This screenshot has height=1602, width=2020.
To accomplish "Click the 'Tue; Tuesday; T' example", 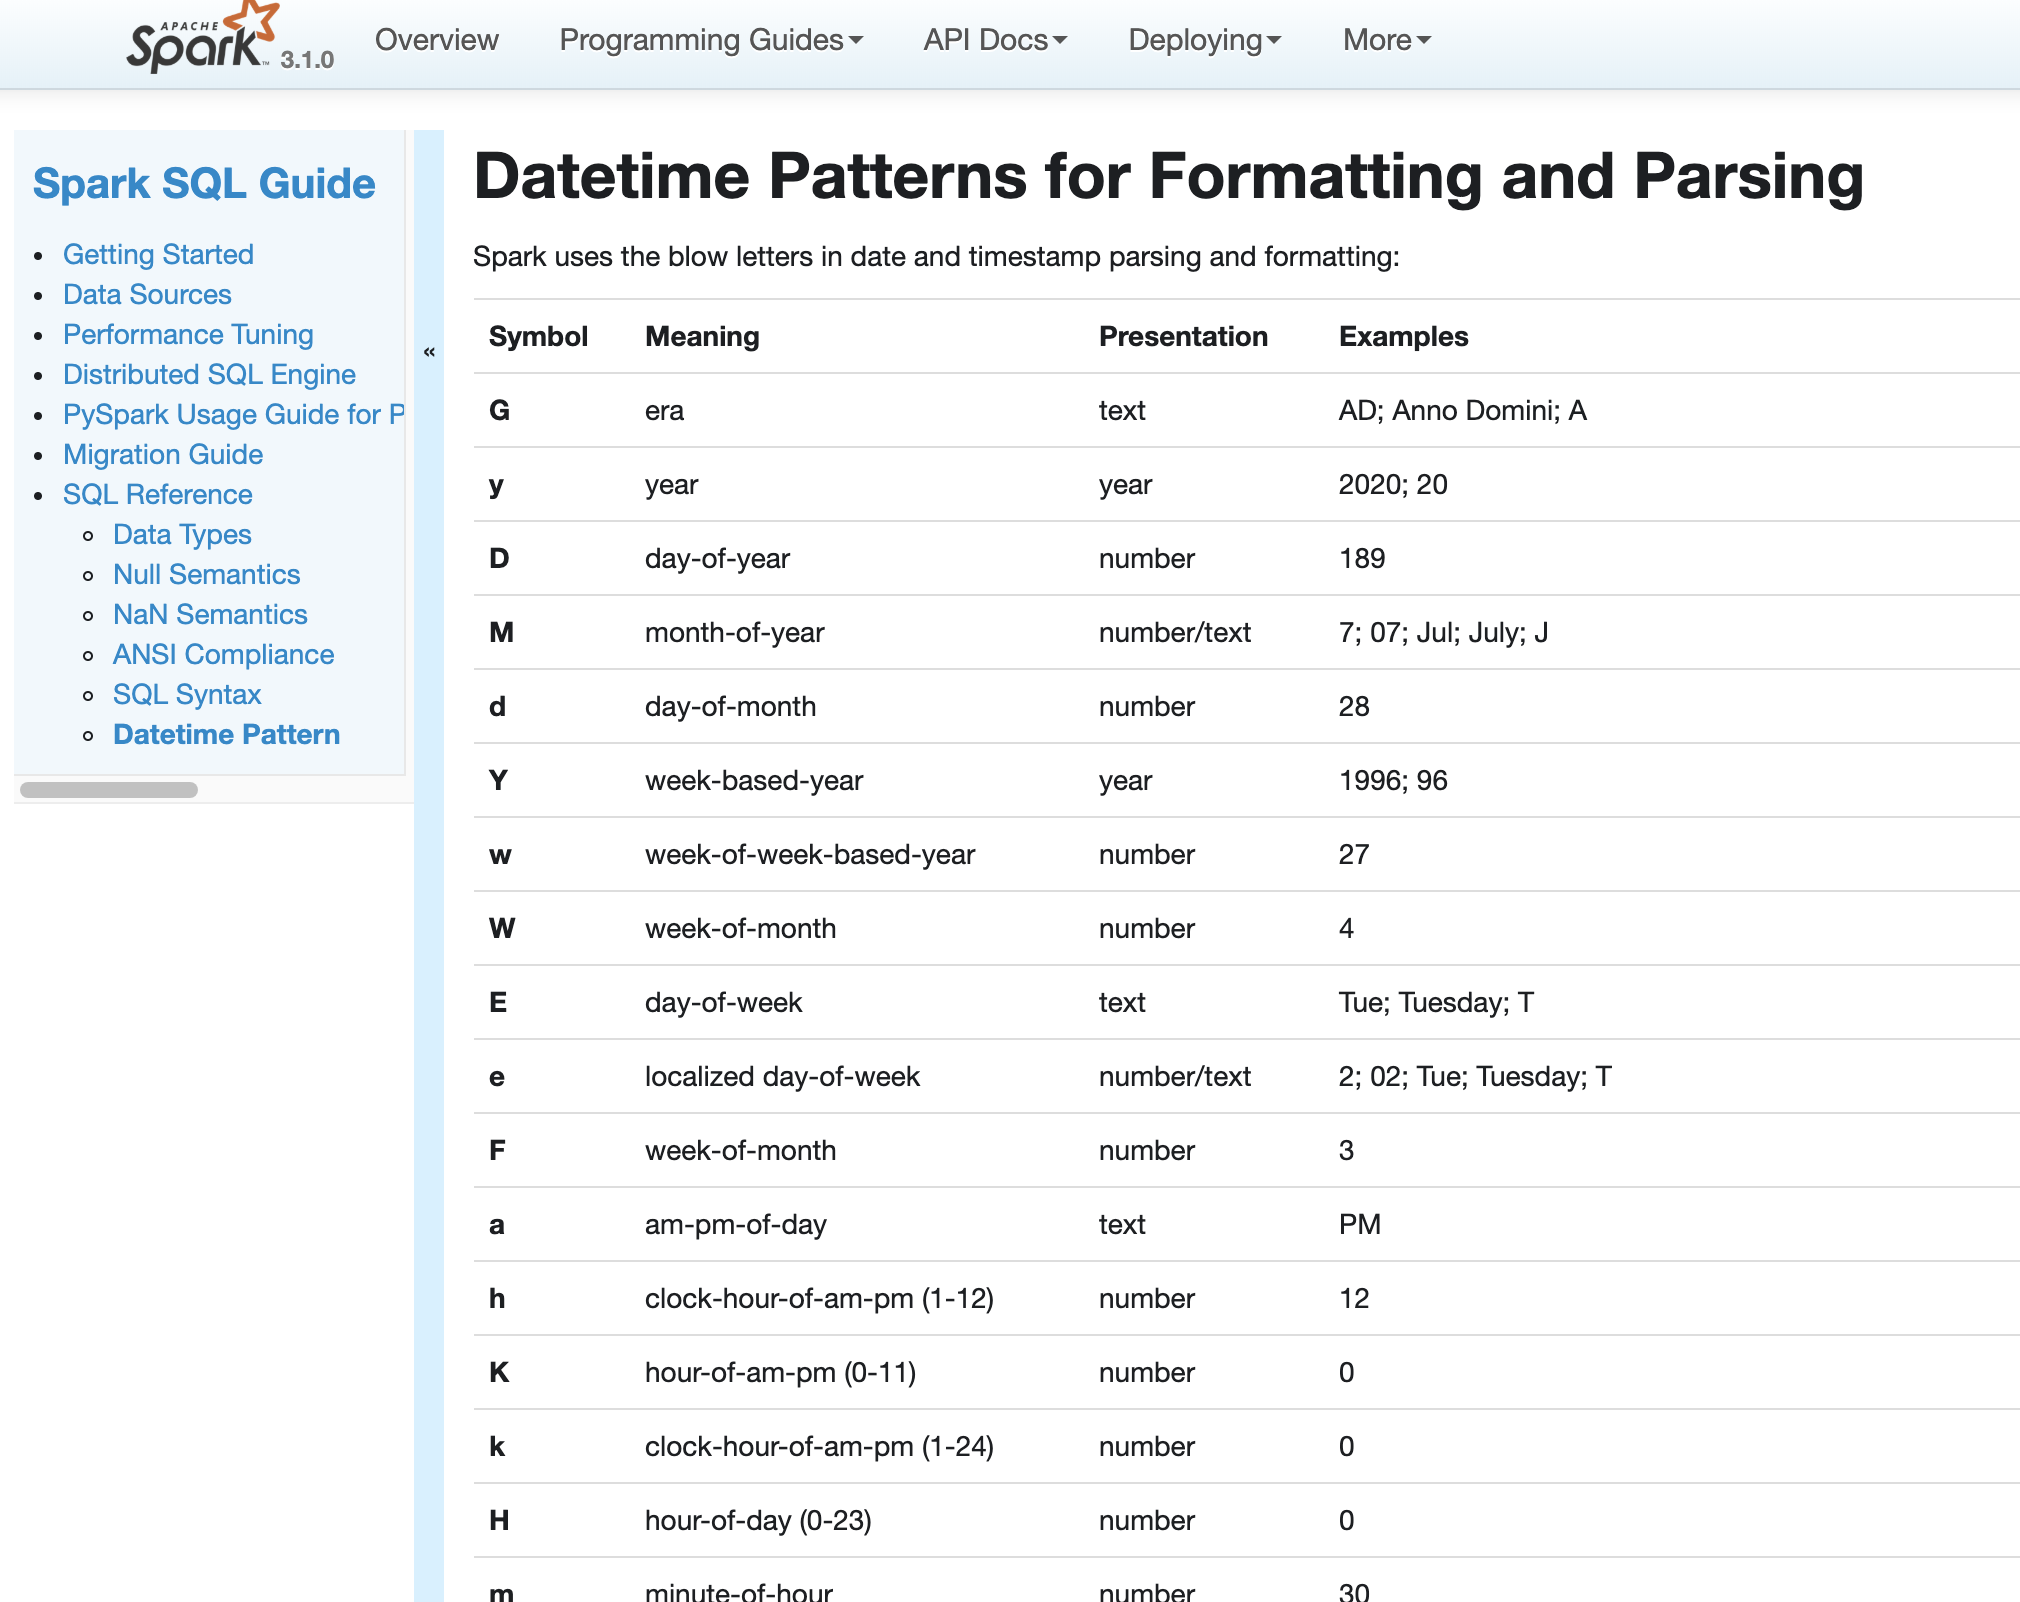I will [x=1436, y=1002].
